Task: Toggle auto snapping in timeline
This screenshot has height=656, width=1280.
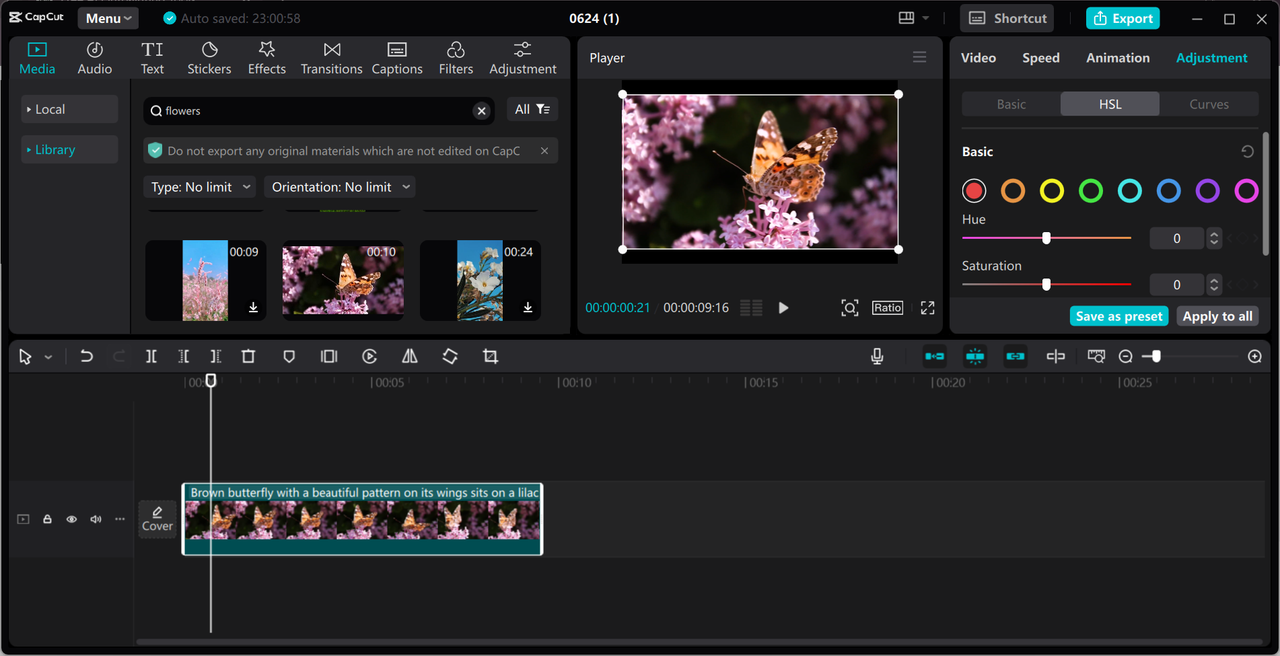Action: (x=975, y=356)
